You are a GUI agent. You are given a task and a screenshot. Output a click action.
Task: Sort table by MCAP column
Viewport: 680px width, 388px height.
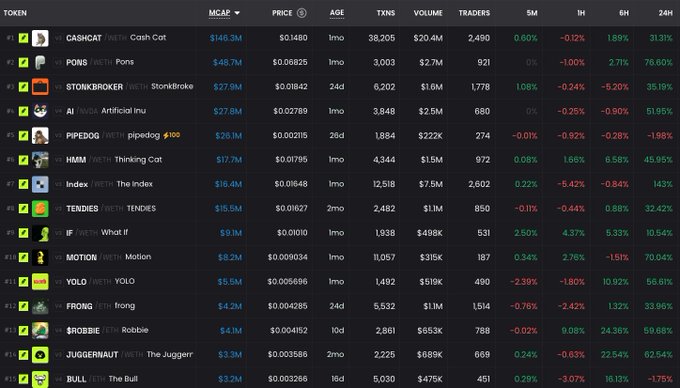219,13
